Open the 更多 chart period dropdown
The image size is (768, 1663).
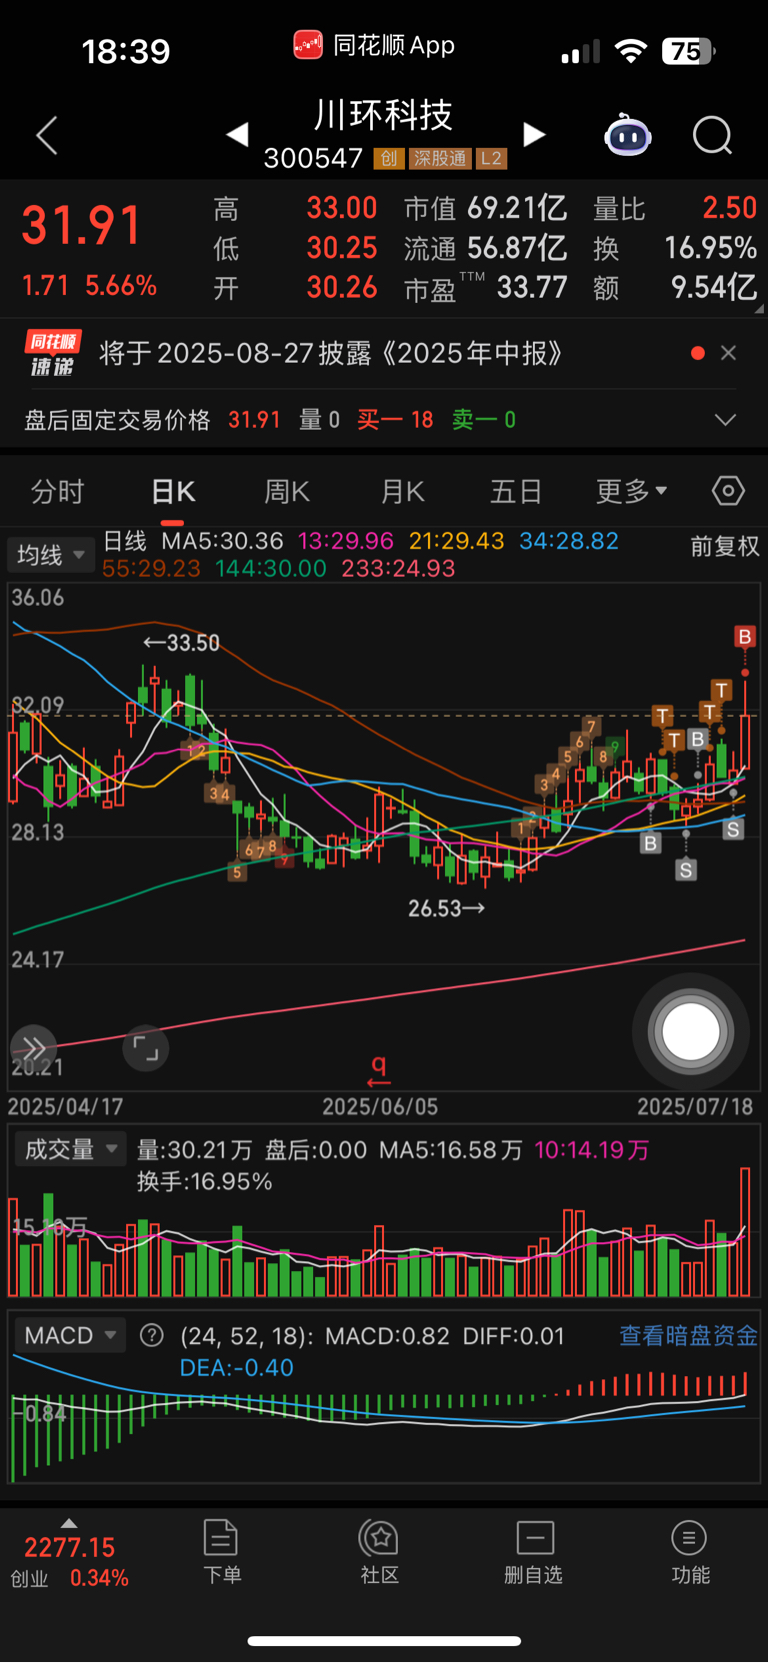(x=631, y=492)
